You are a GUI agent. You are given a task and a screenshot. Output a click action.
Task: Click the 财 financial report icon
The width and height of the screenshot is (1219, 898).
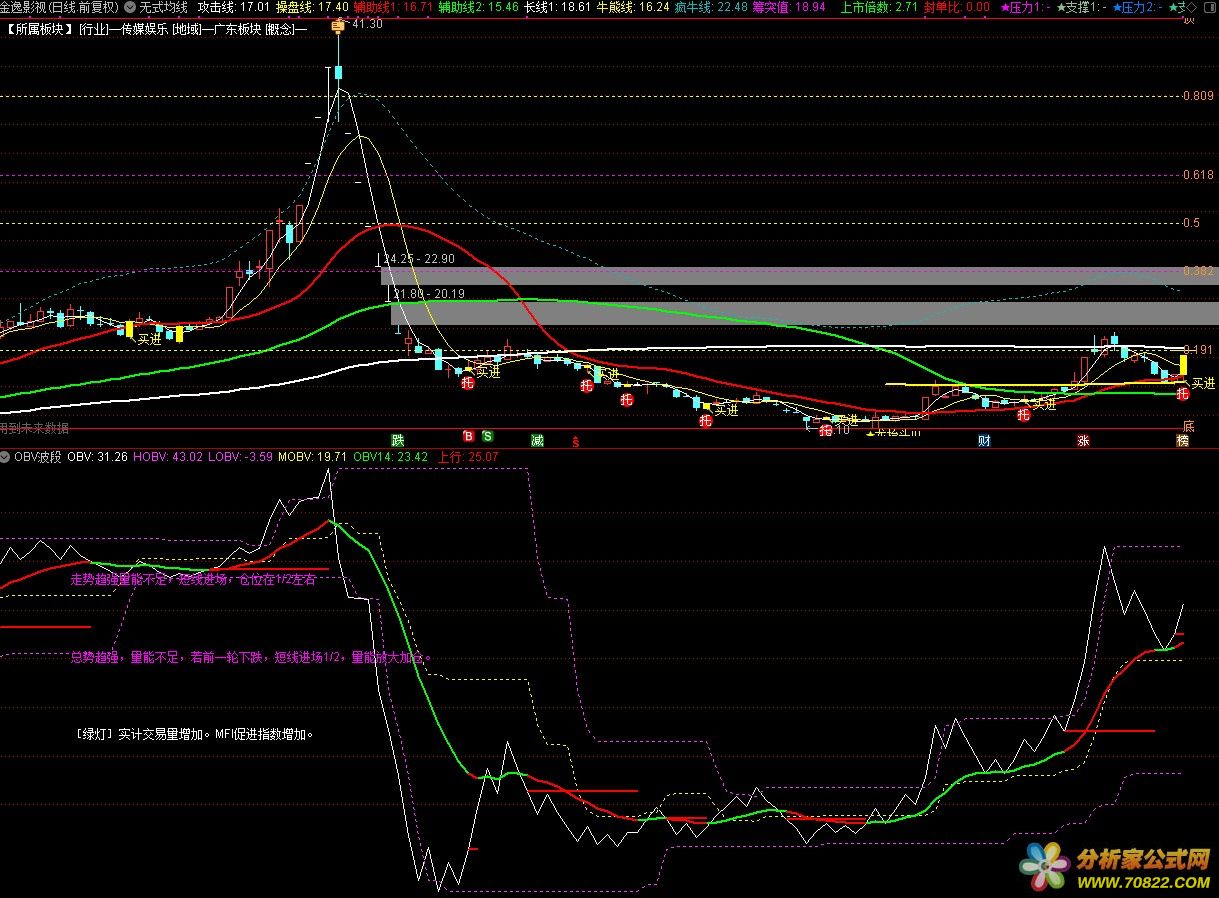tap(984, 440)
